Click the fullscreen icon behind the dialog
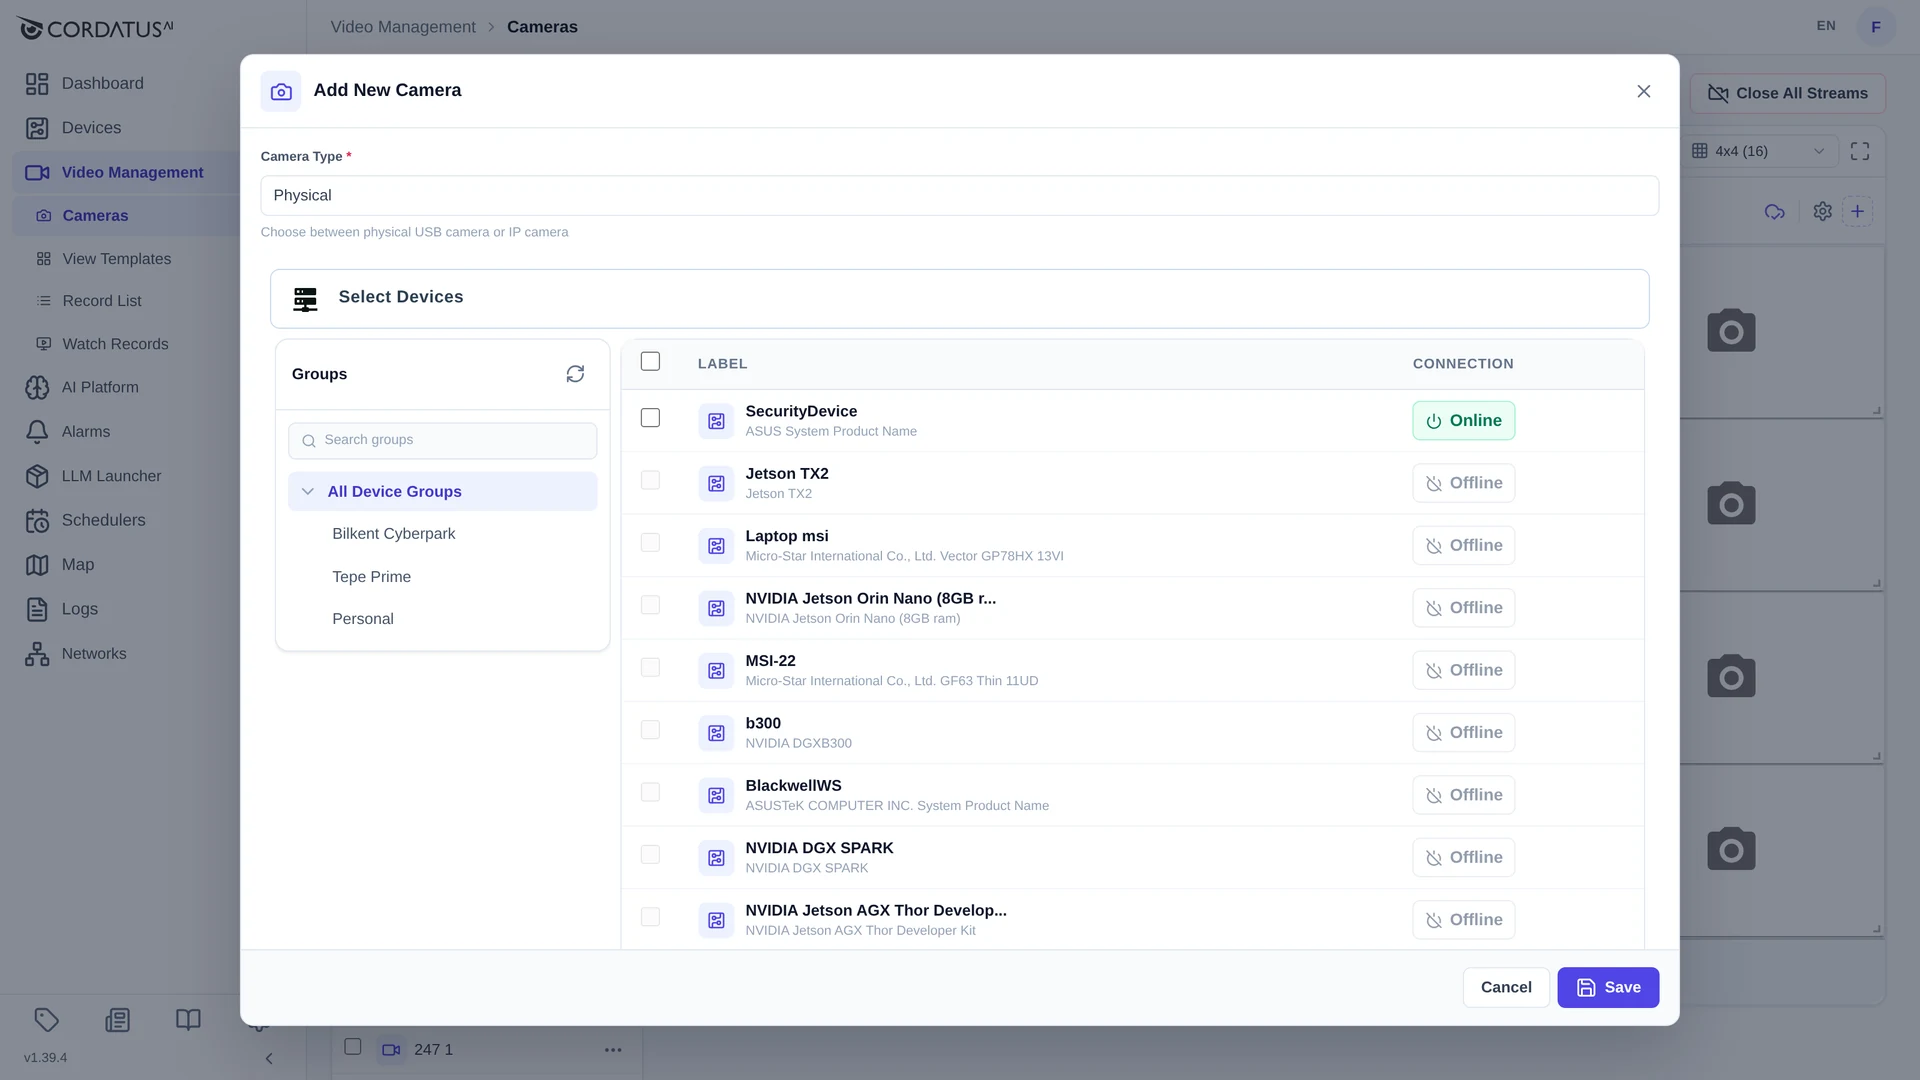Image resolution: width=1920 pixels, height=1080 pixels. (x=1860, y=151)
